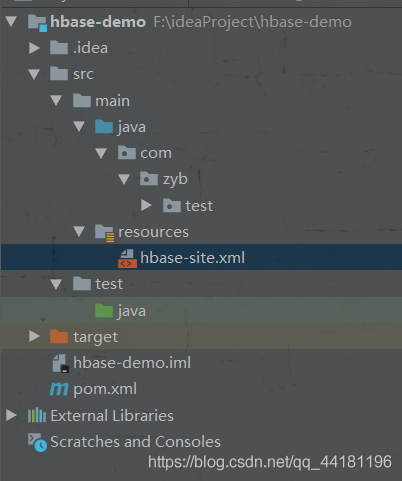Screen dimensions: 402x481
Task: Expand the test package under zyb
Action: pos(146,205)
